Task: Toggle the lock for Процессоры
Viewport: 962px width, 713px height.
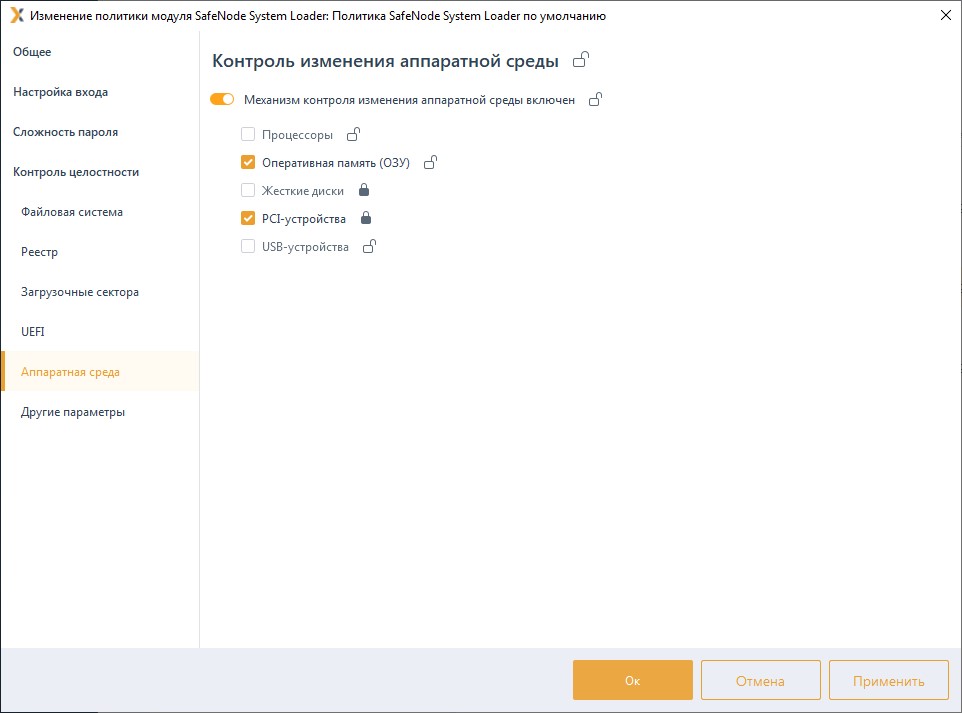Action: [353, 134]
